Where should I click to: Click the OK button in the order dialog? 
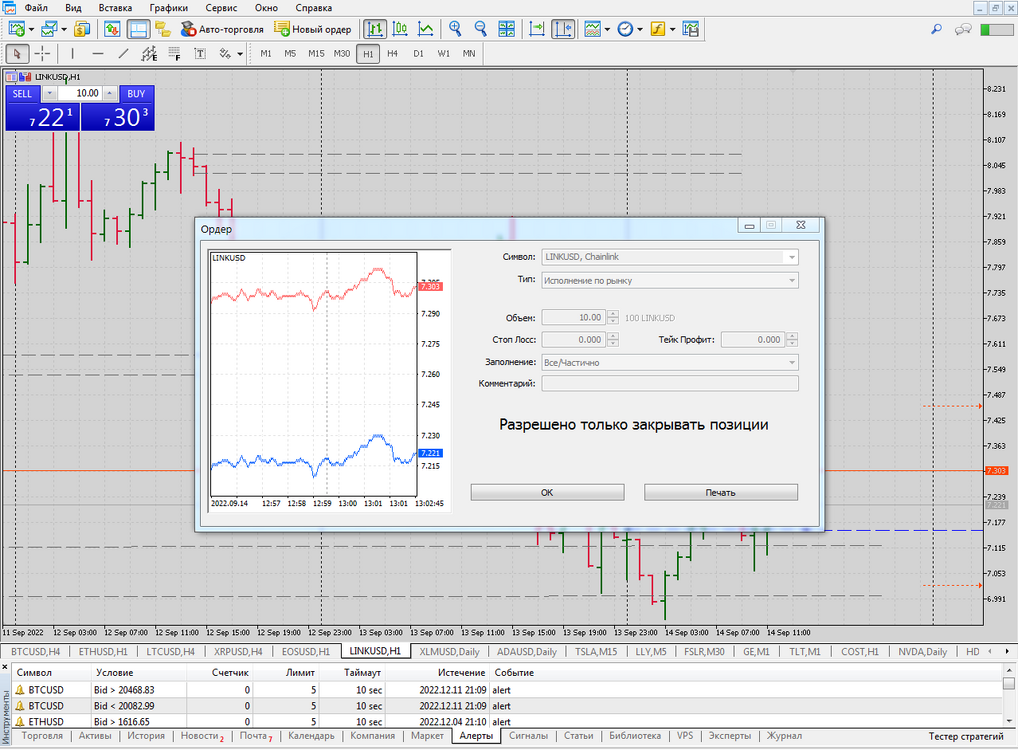click(547, 493)
